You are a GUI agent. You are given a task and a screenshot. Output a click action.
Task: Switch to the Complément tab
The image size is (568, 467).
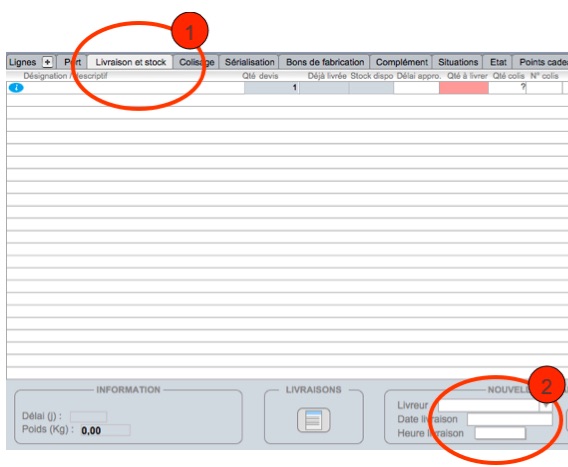pos(402,62)
